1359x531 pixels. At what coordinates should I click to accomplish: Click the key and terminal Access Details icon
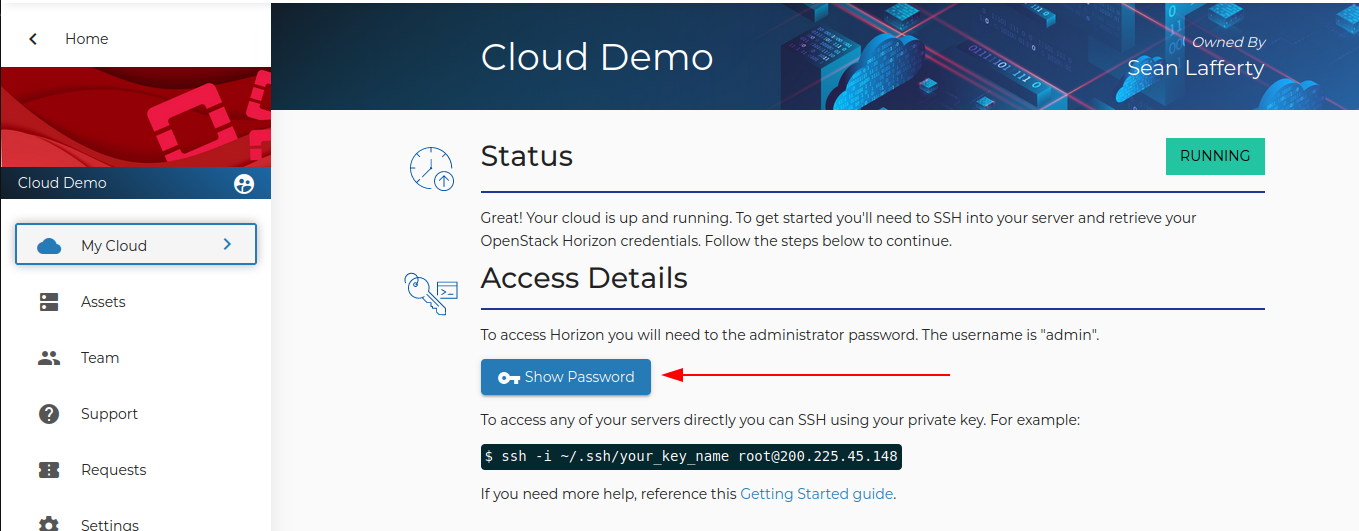tap(432, 292)
